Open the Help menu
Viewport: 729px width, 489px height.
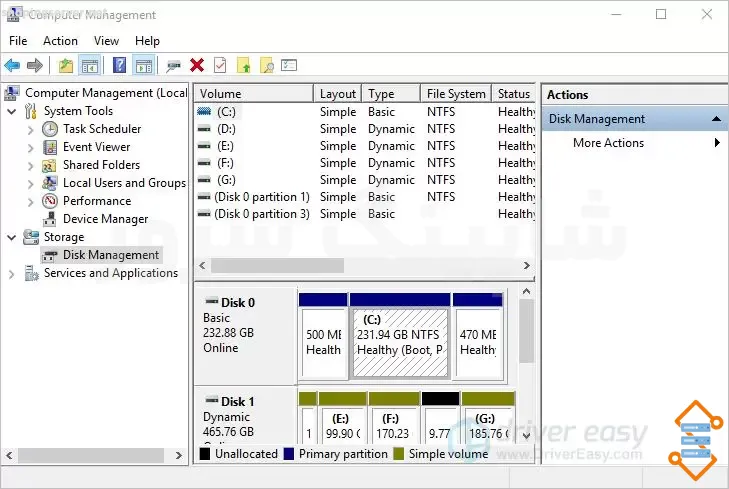coord(147,41)
